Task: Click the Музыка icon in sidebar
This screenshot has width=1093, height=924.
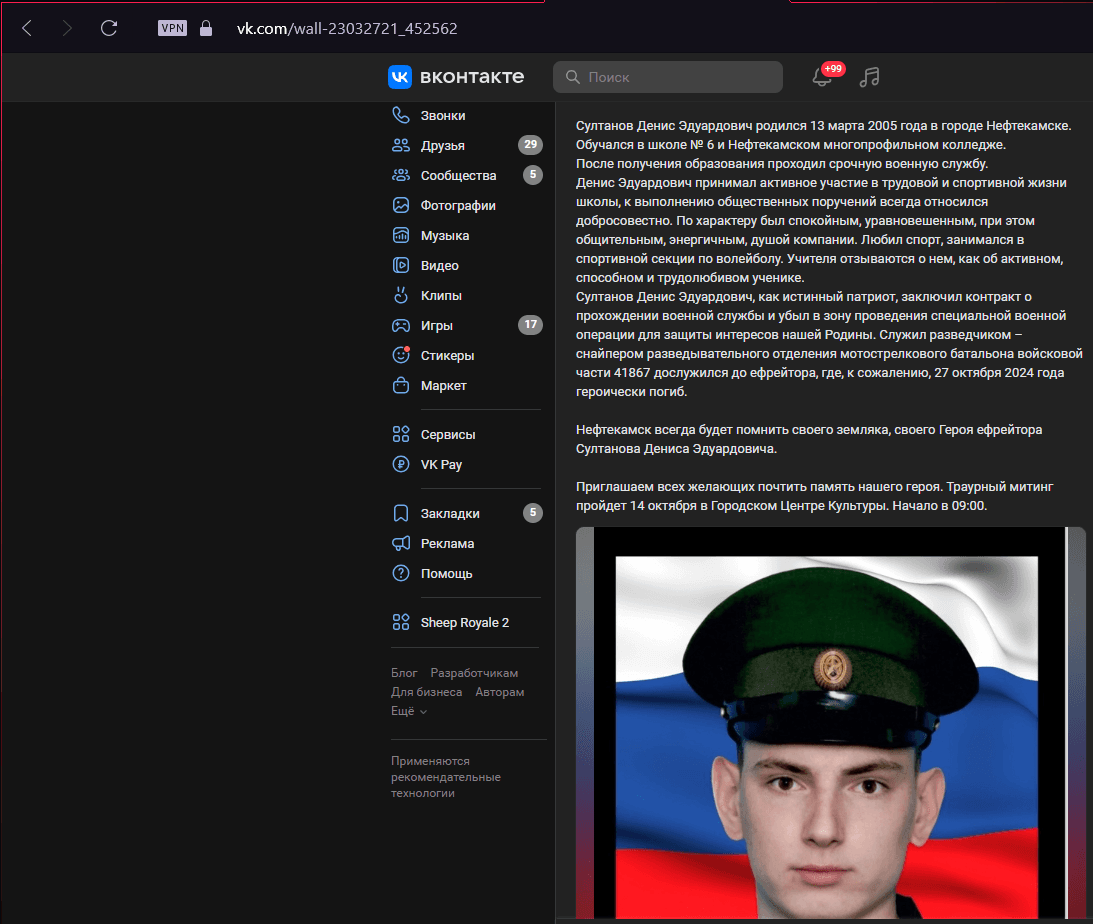Action: pyautogui.click(x=401, y=235)
